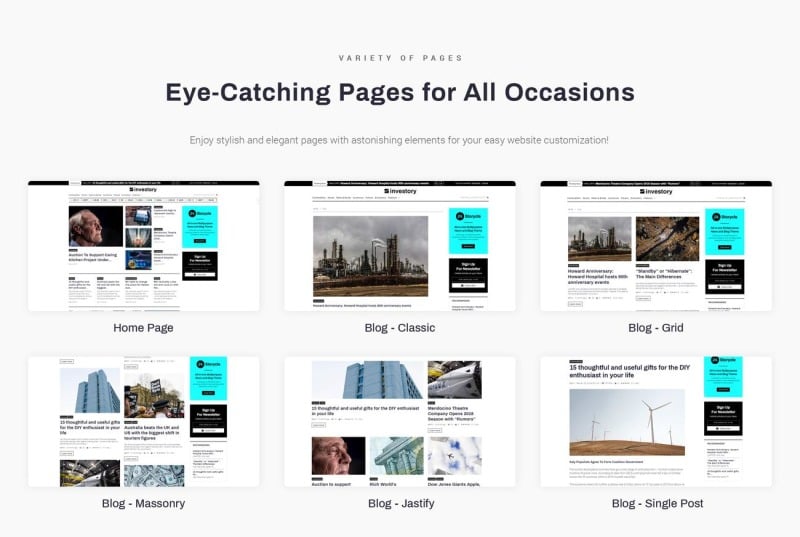
Task: Click the Blog - Massonry caption link
Action: (143, 503)
